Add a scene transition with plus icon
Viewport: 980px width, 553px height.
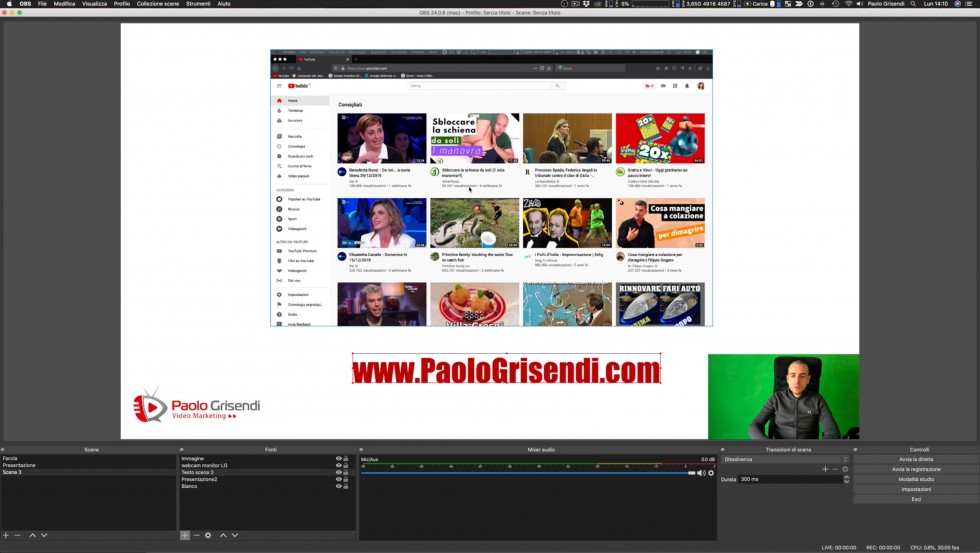(825, 469)
